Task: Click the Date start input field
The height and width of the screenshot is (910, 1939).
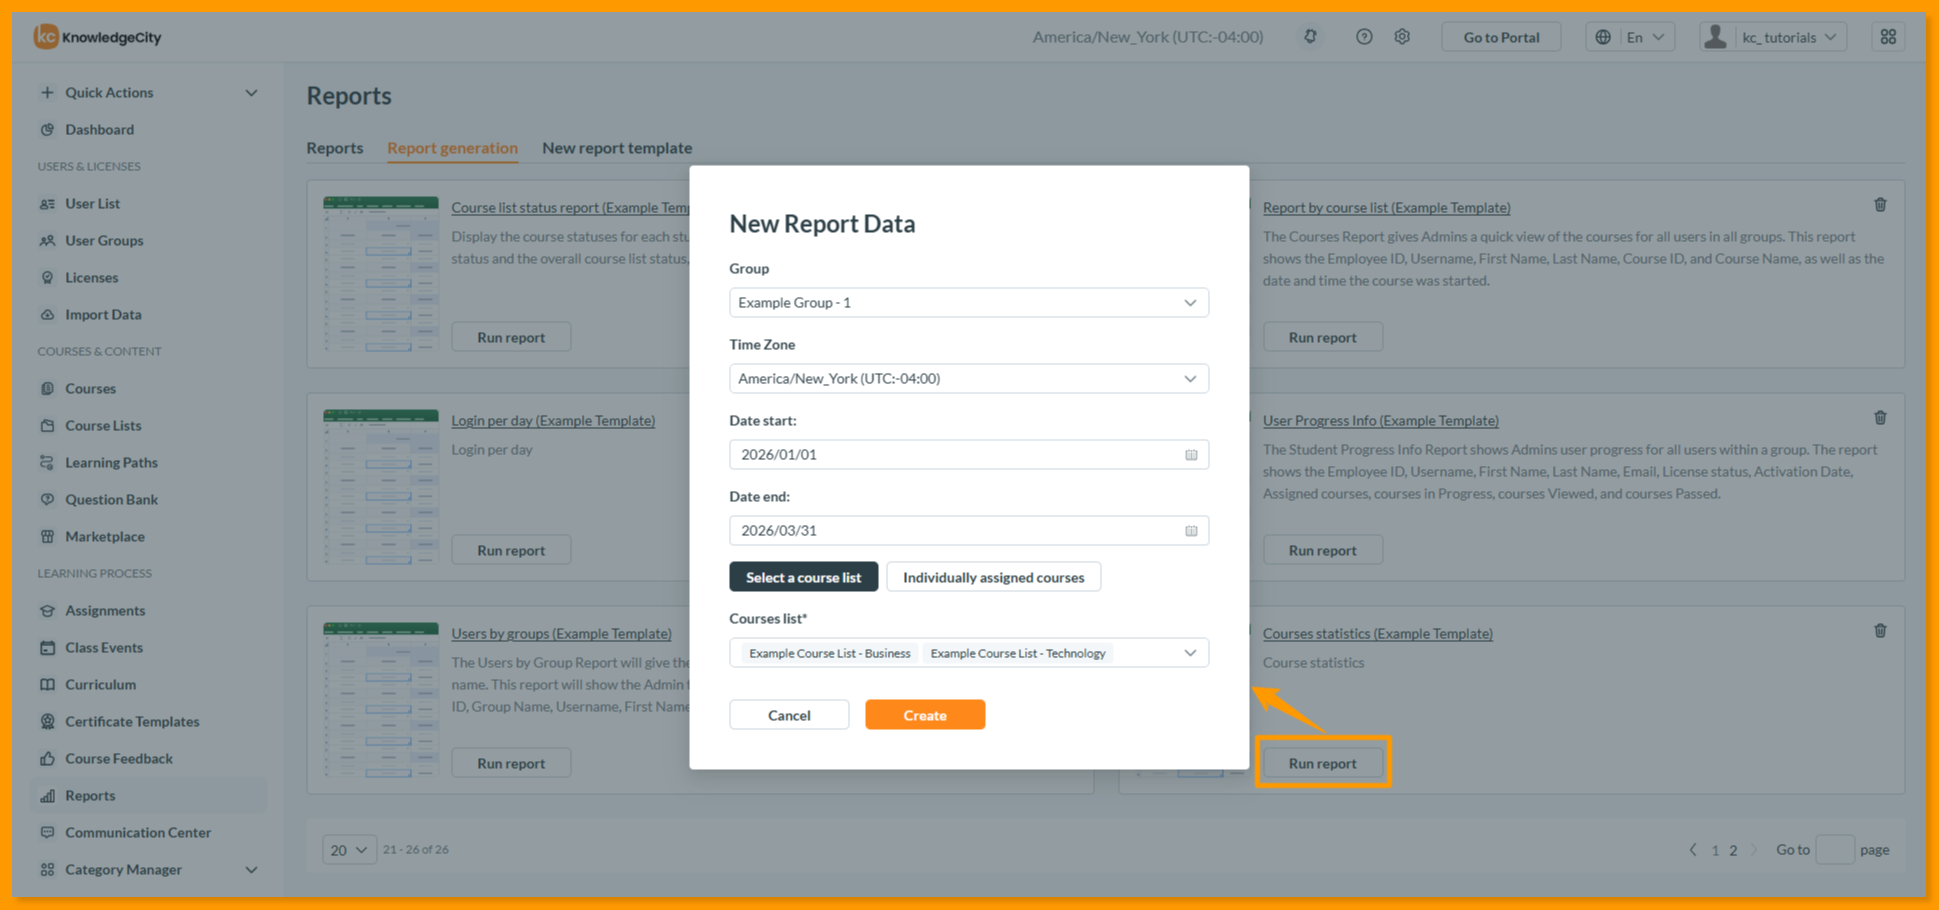Action: click(x=968, y=455)
